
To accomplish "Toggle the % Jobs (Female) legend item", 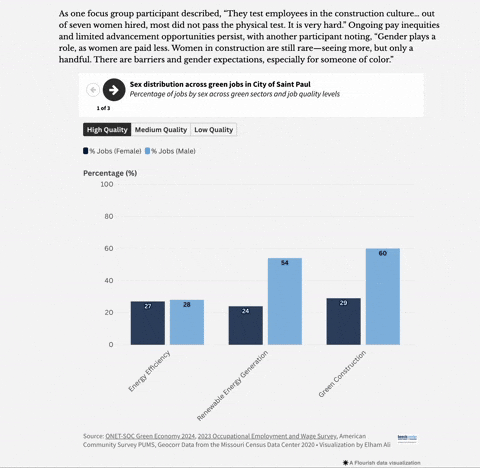I will click(x=112, y=151).
